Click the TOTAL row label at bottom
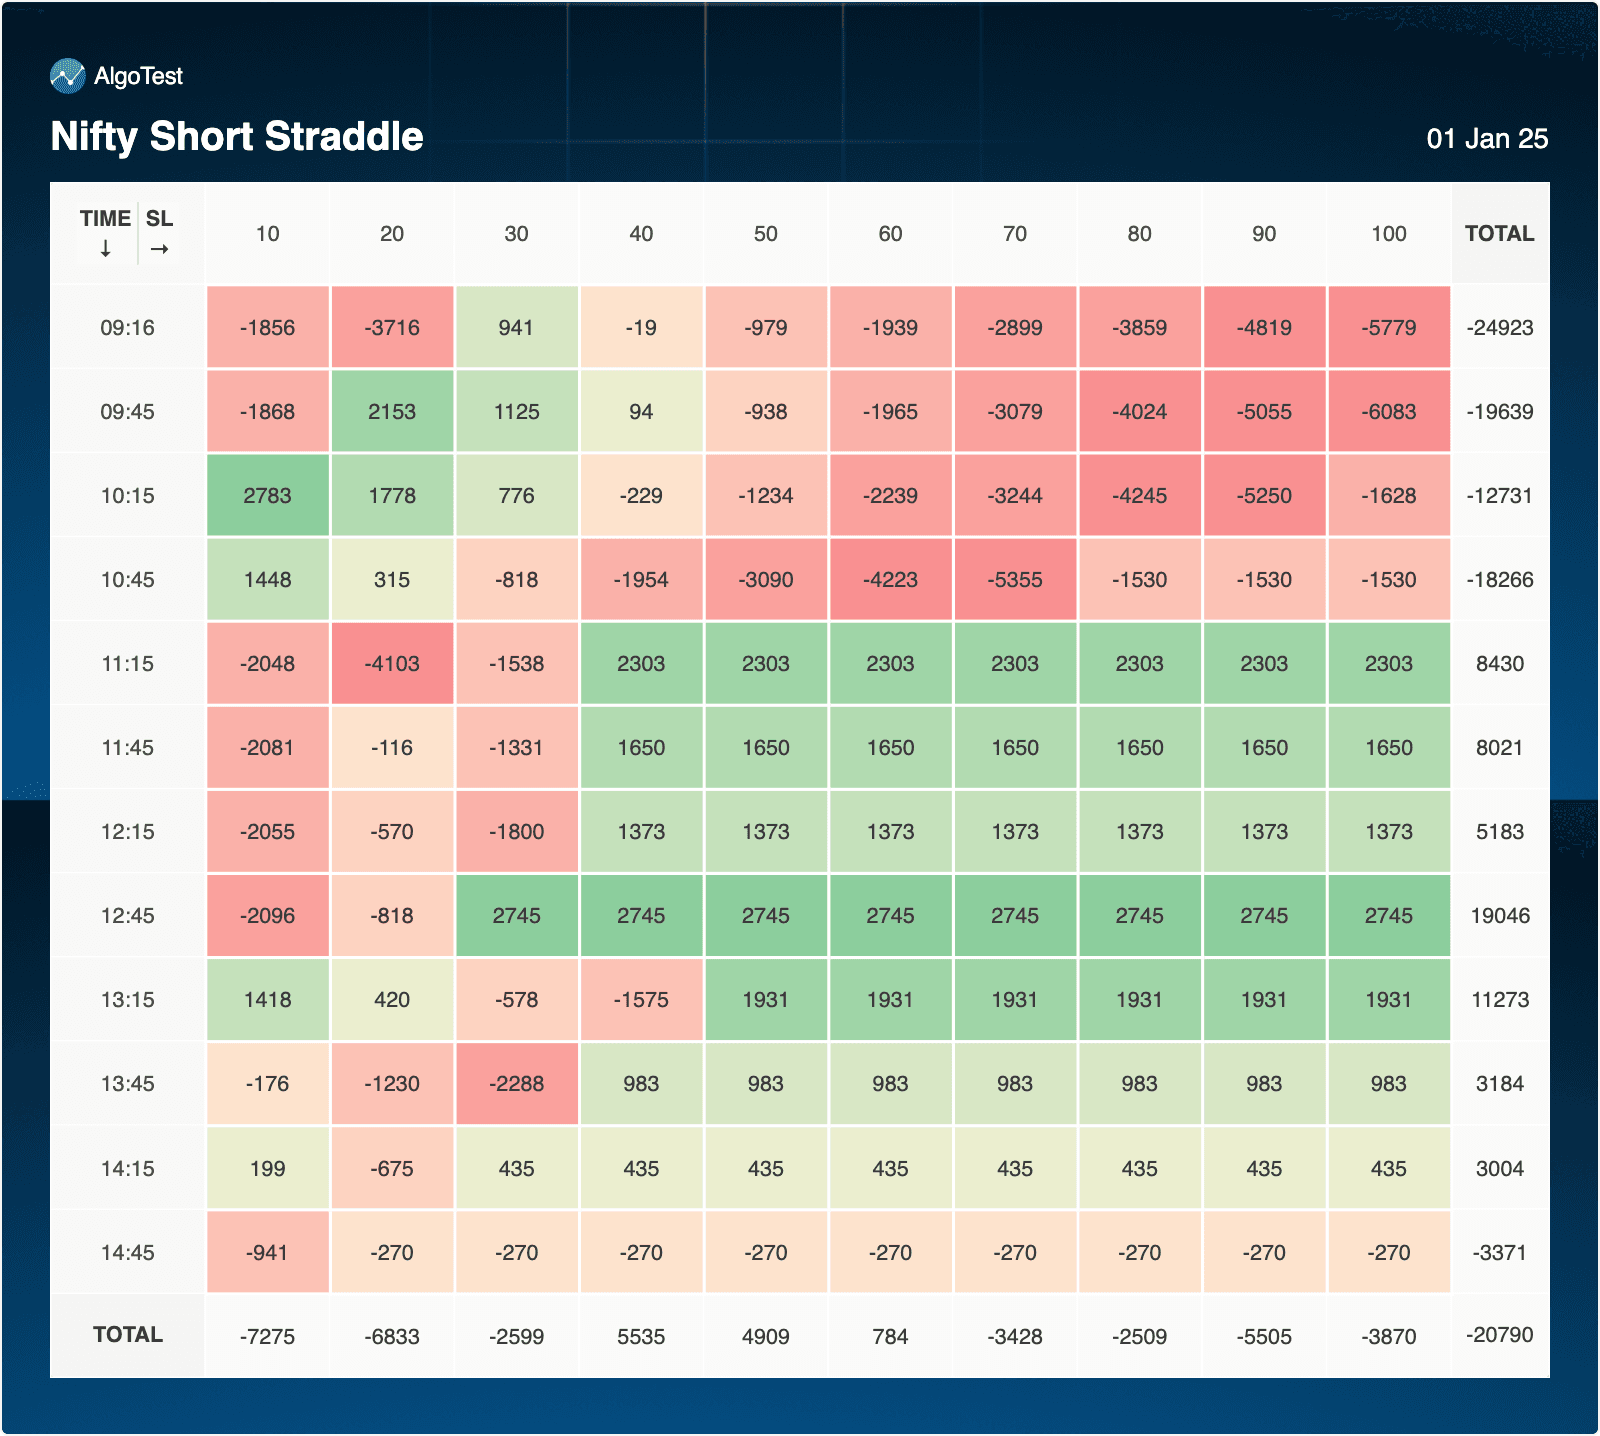Viewport: 1600px width, 1436px height. (127, 1335)
